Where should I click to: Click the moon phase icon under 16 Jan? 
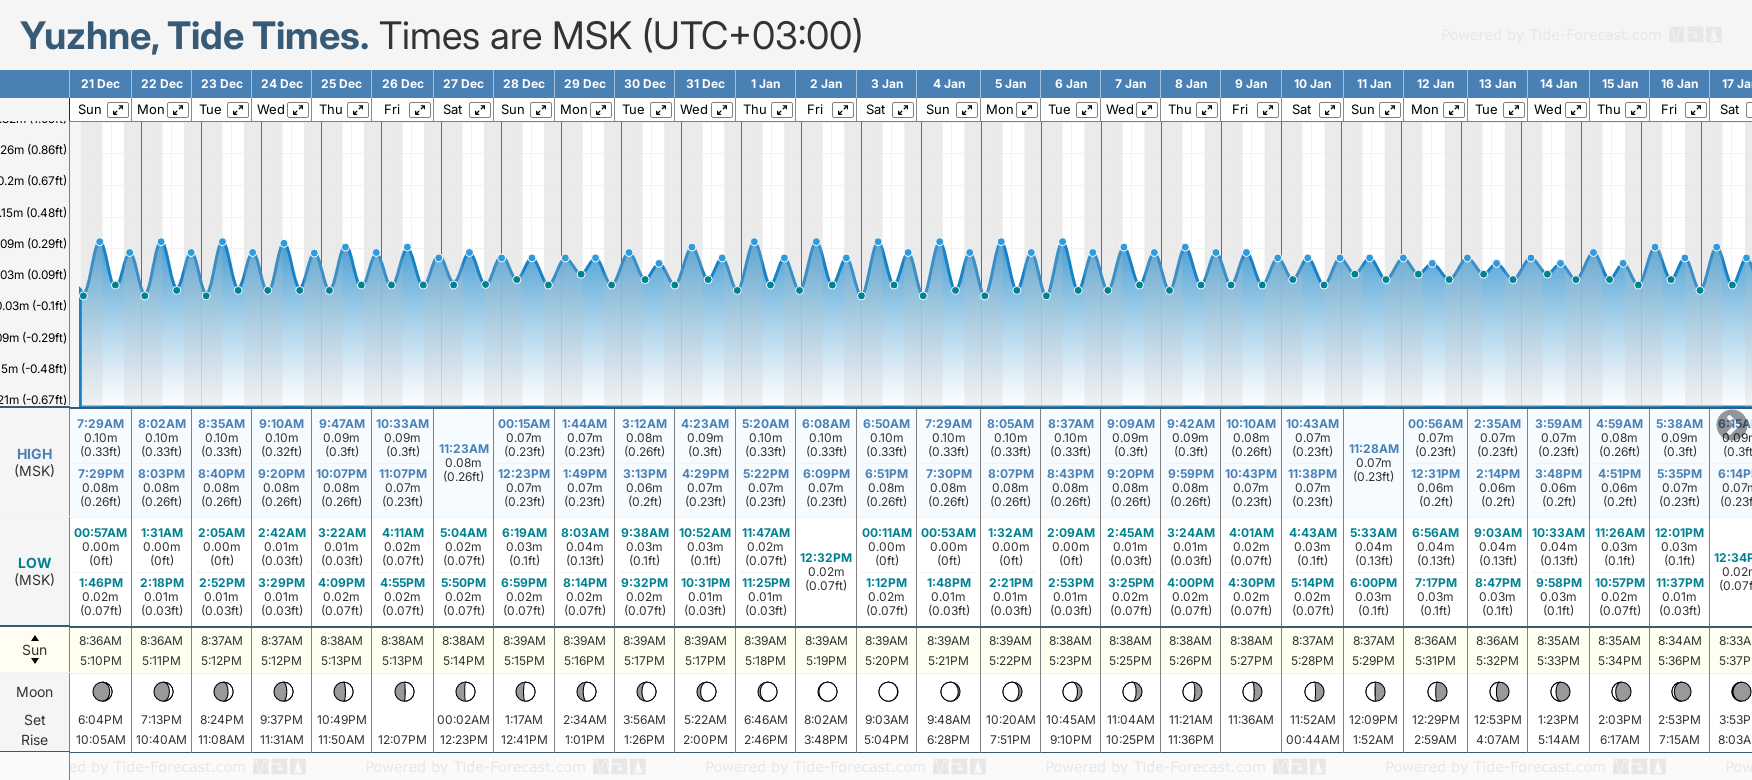(x=1680, y=691)
